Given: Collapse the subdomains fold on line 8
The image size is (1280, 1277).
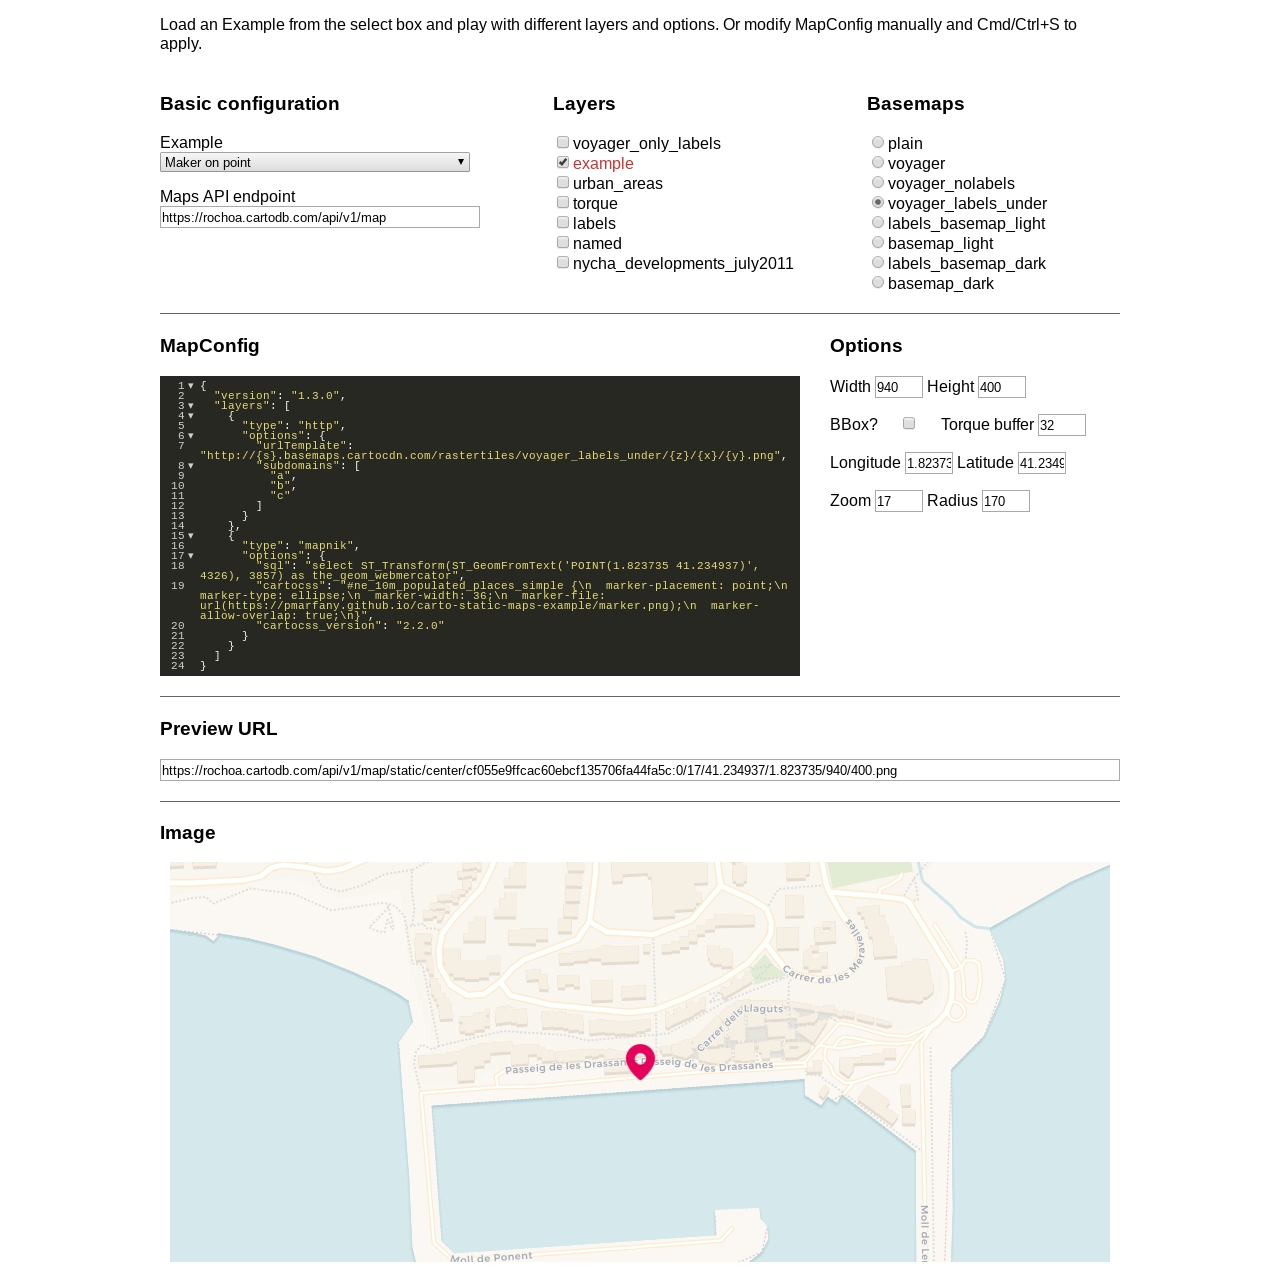Looking at the screenshot, I should (190, 465).
